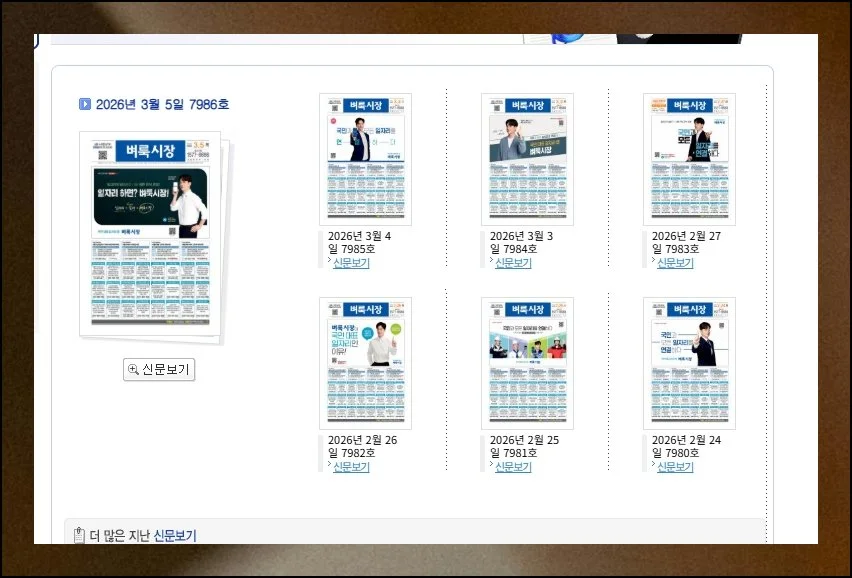Open the 7982호 newspaper thumbnail
Screen dimensions: 852x578
pos(365,363)
